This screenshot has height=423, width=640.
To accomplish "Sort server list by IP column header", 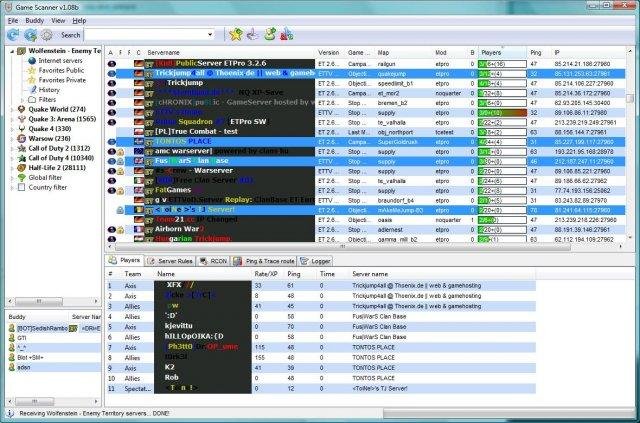I will (x=588, y=53).
